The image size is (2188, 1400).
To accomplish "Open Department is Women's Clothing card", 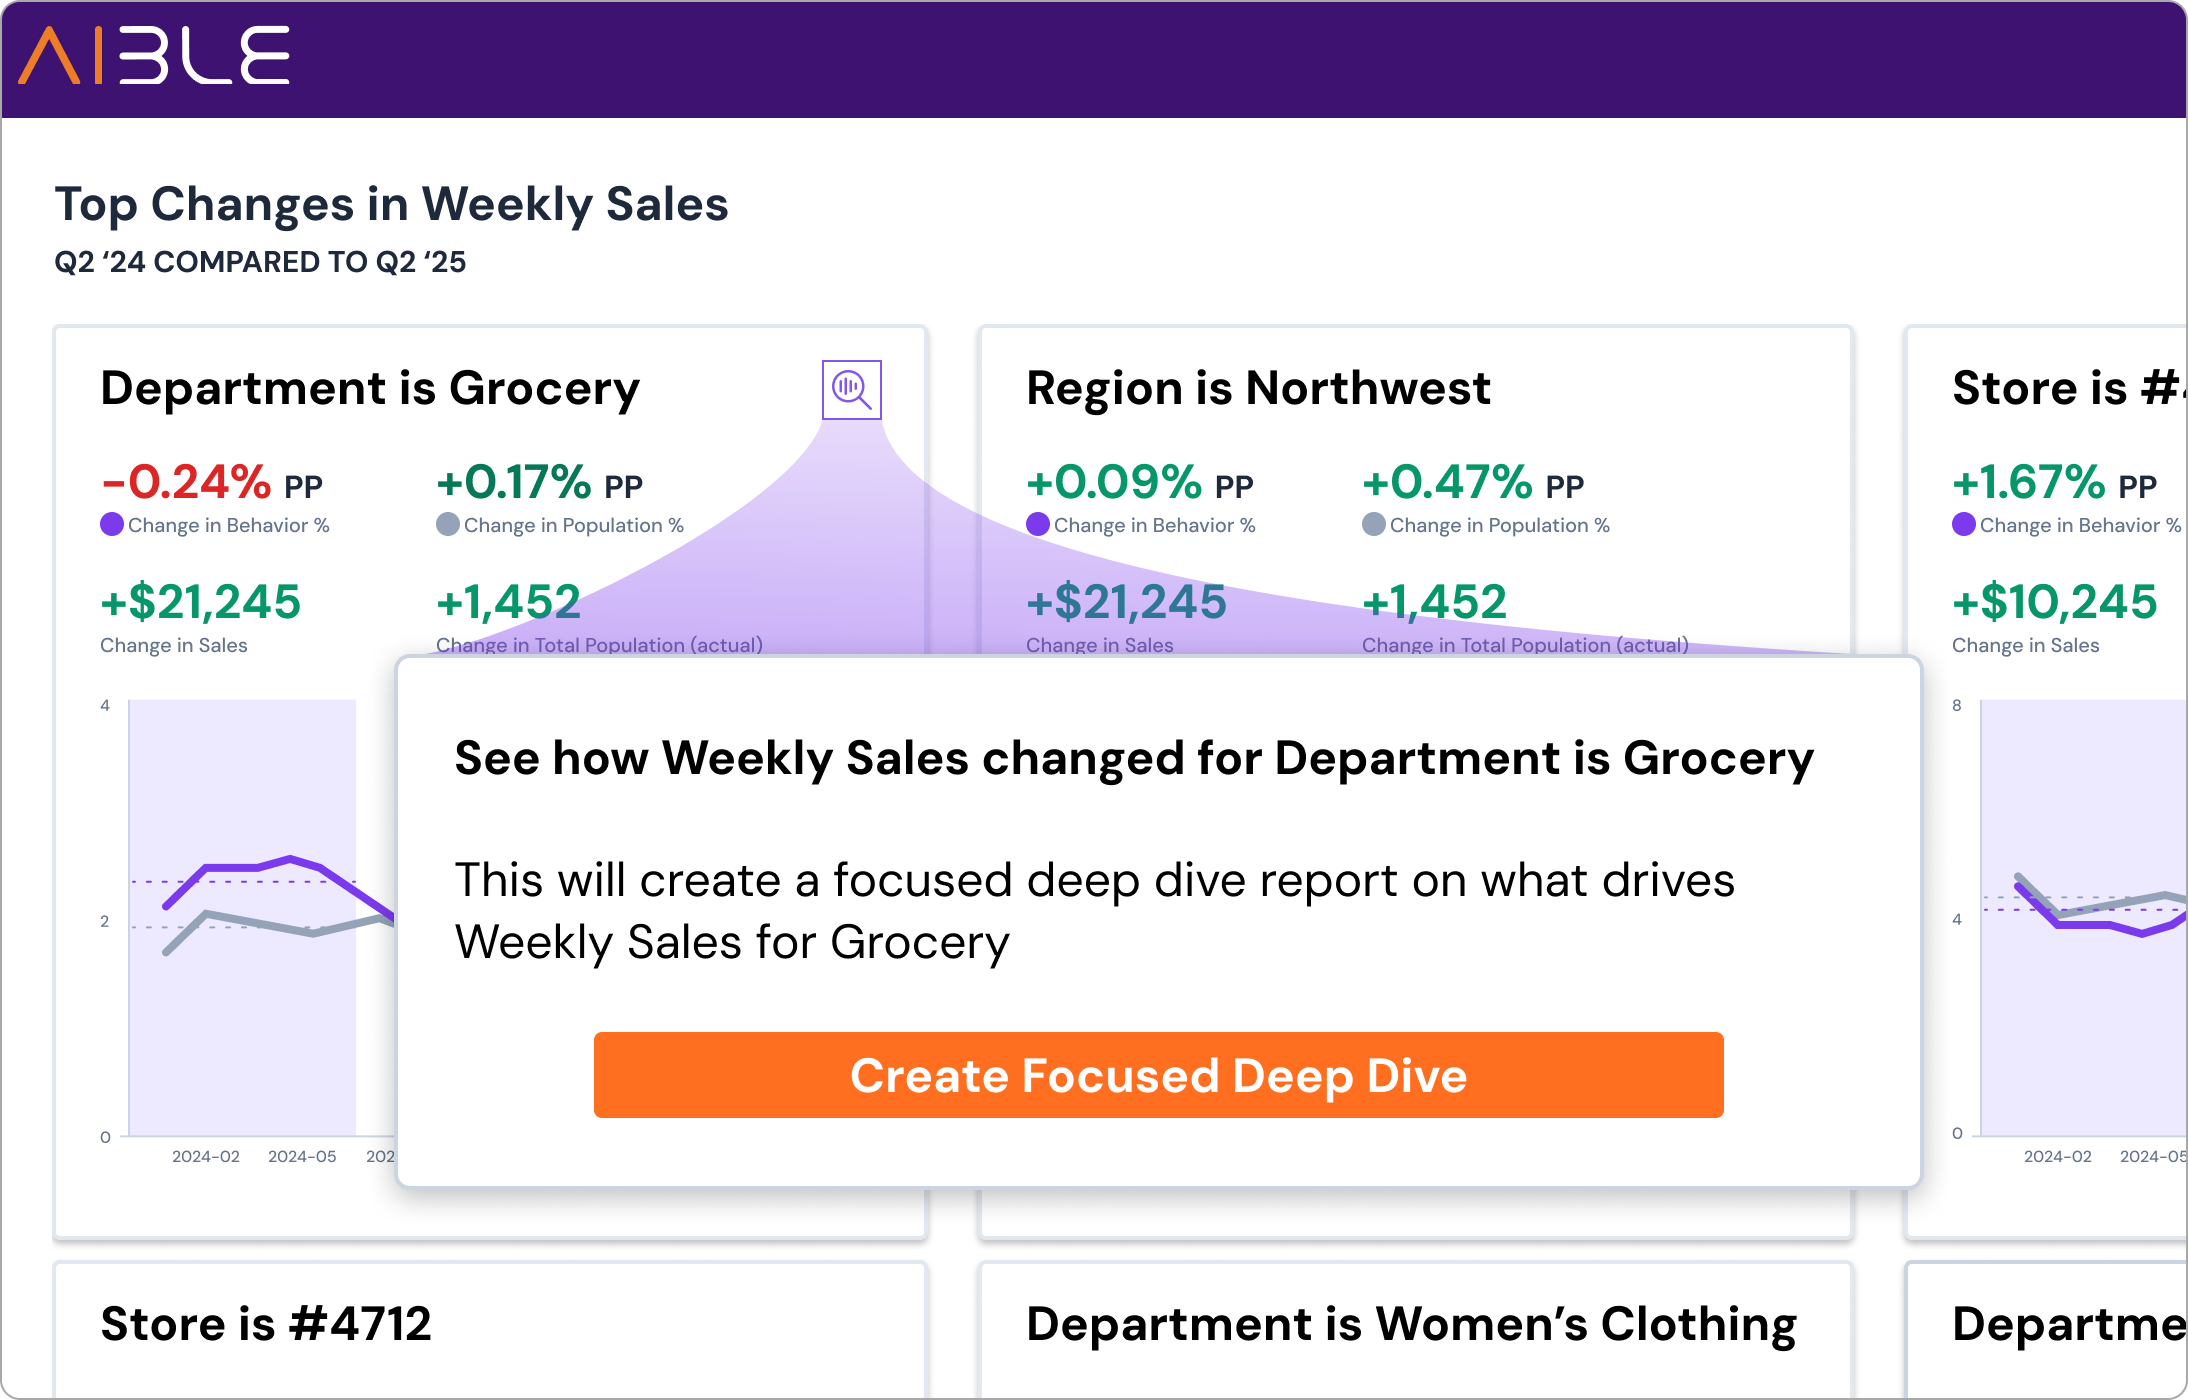I will click(1411, 1324).
